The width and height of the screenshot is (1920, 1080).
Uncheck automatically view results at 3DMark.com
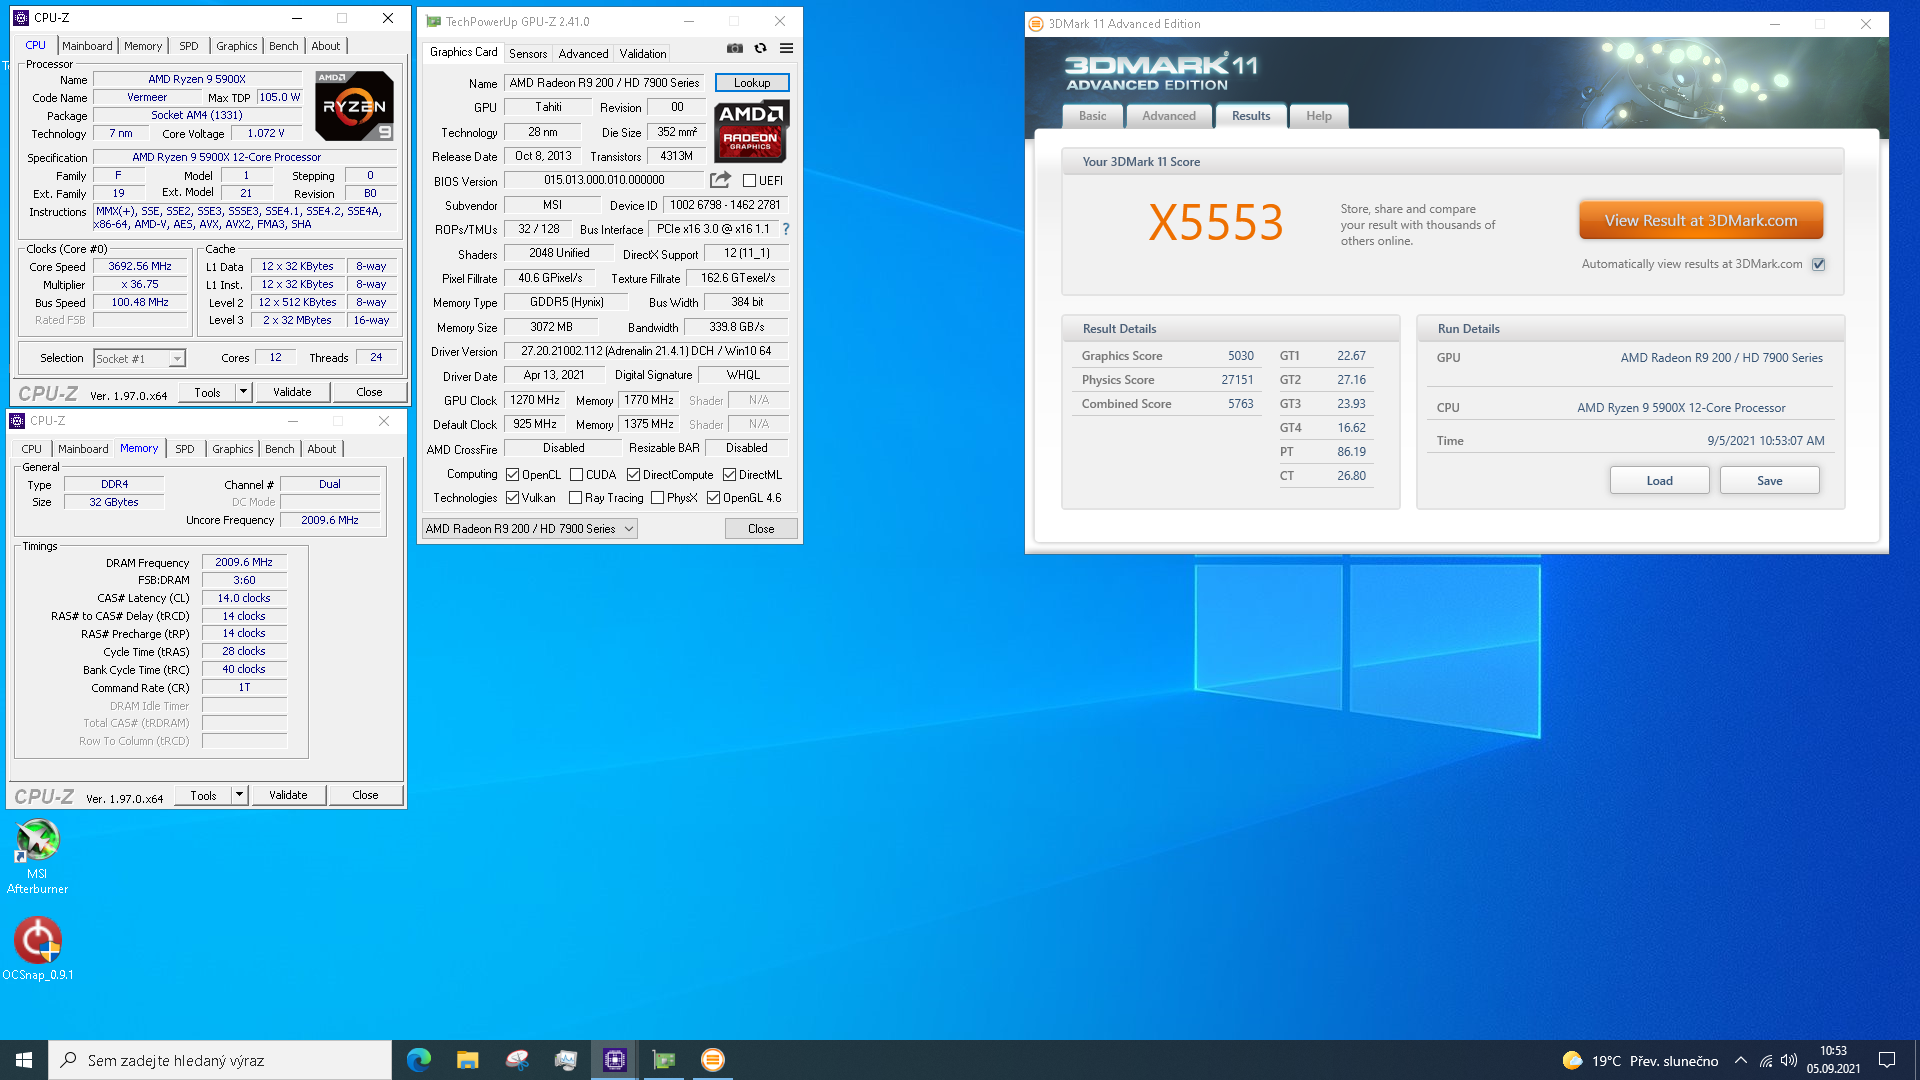[x=1818, y=265]
